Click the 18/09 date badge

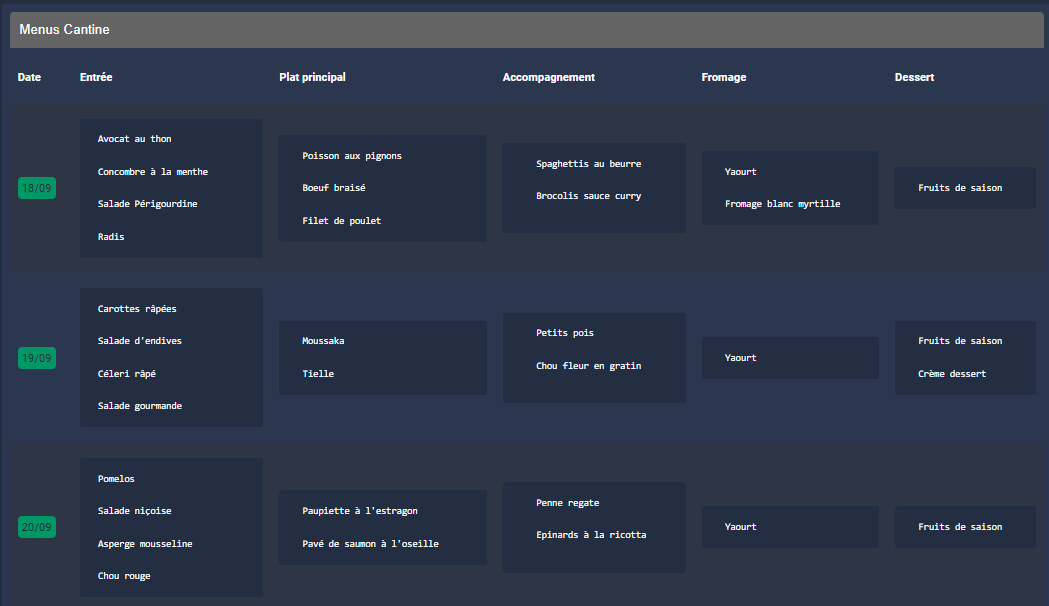pos(37,188)
